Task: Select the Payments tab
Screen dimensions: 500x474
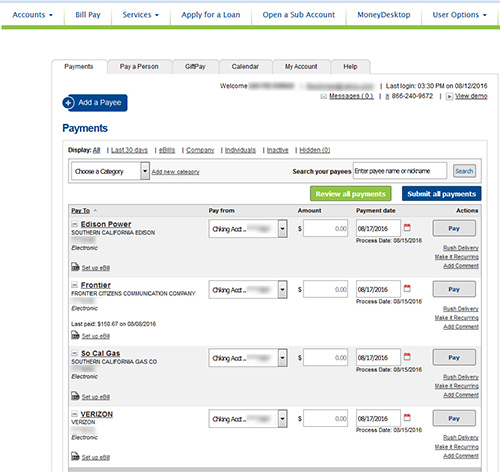Action: tap(79, 67)
